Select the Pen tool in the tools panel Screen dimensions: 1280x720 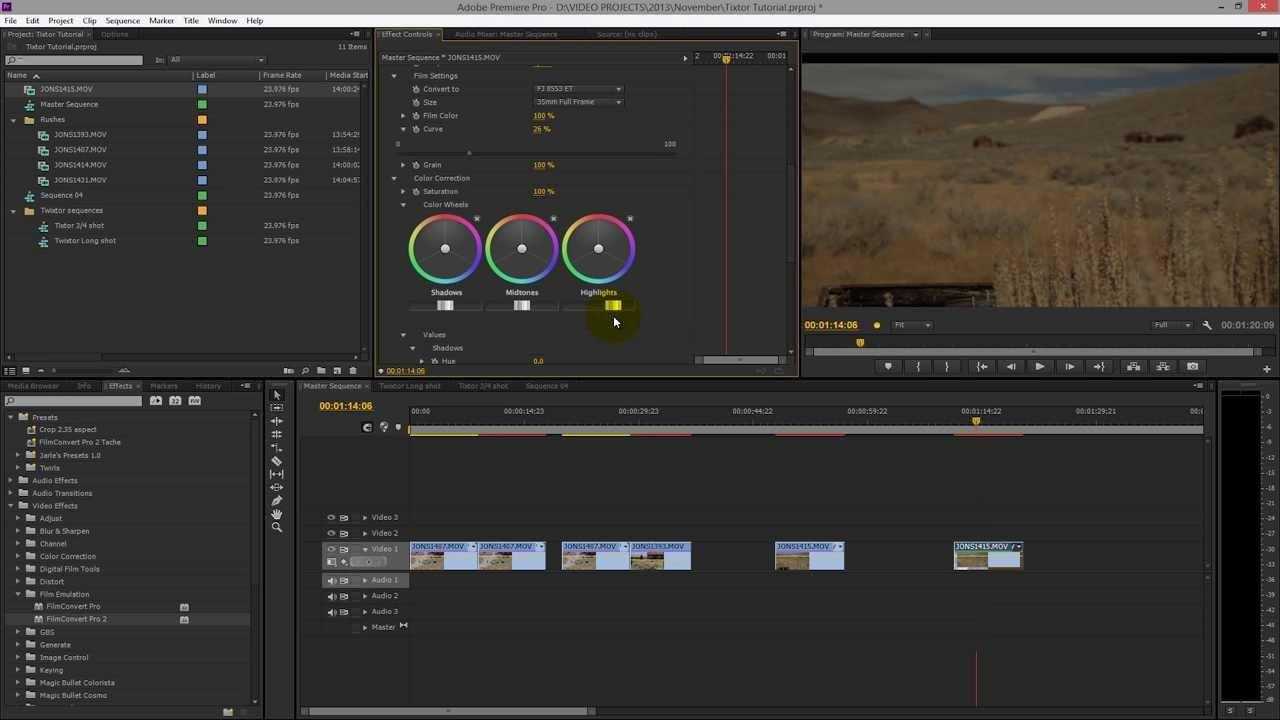[277, 501]
